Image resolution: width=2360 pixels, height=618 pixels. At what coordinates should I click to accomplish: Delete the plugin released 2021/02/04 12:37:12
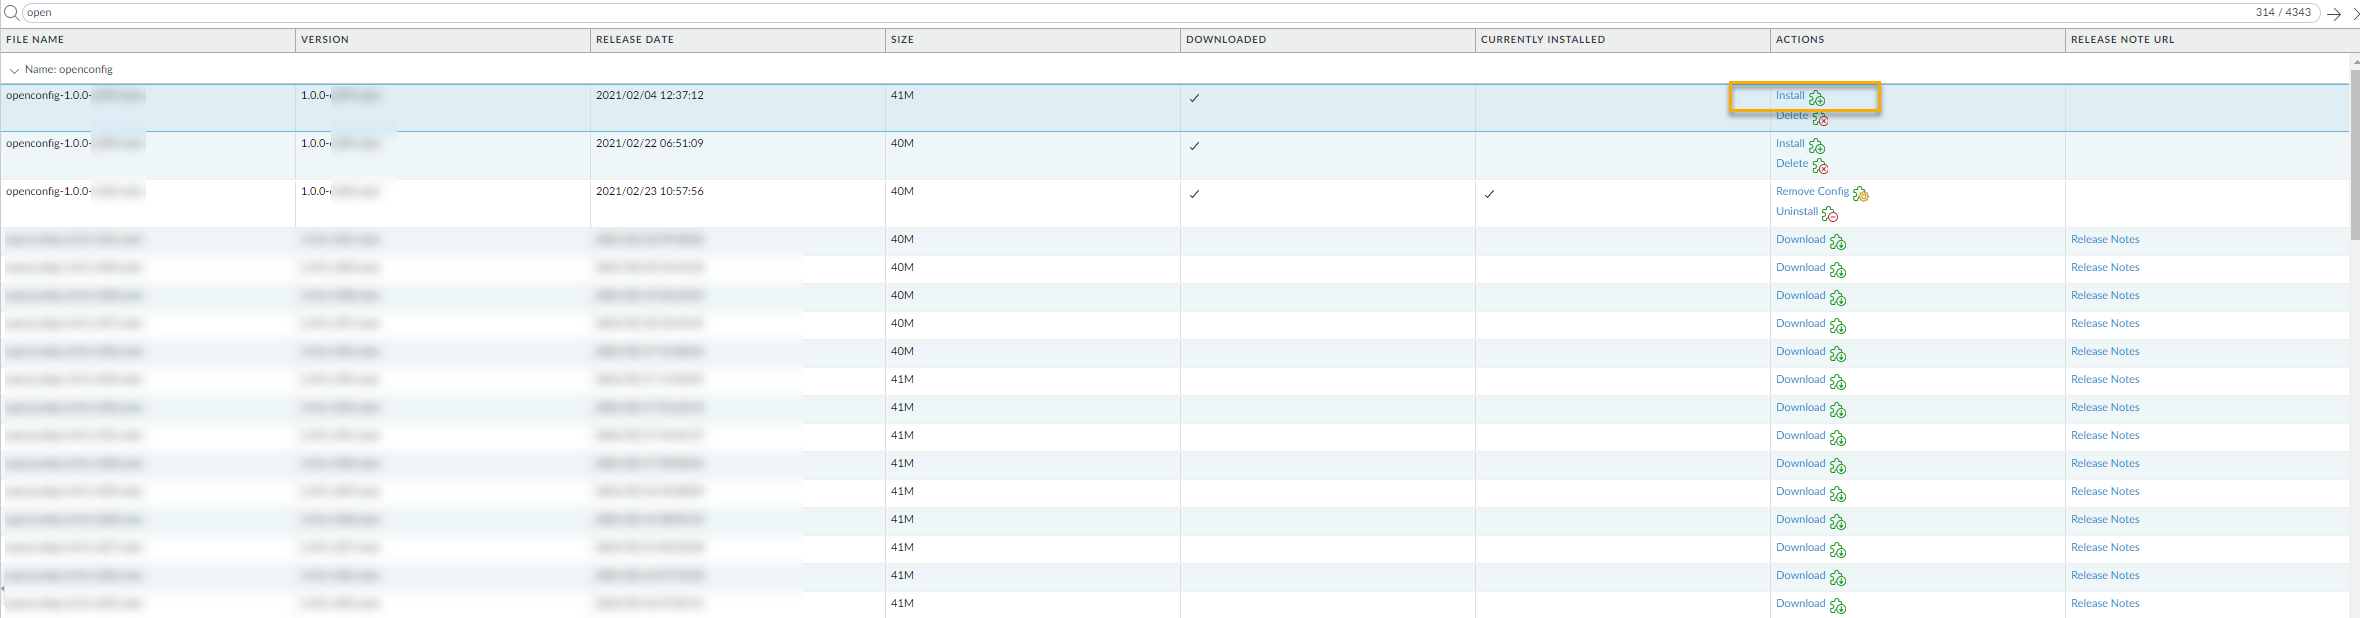(1792, 116)
